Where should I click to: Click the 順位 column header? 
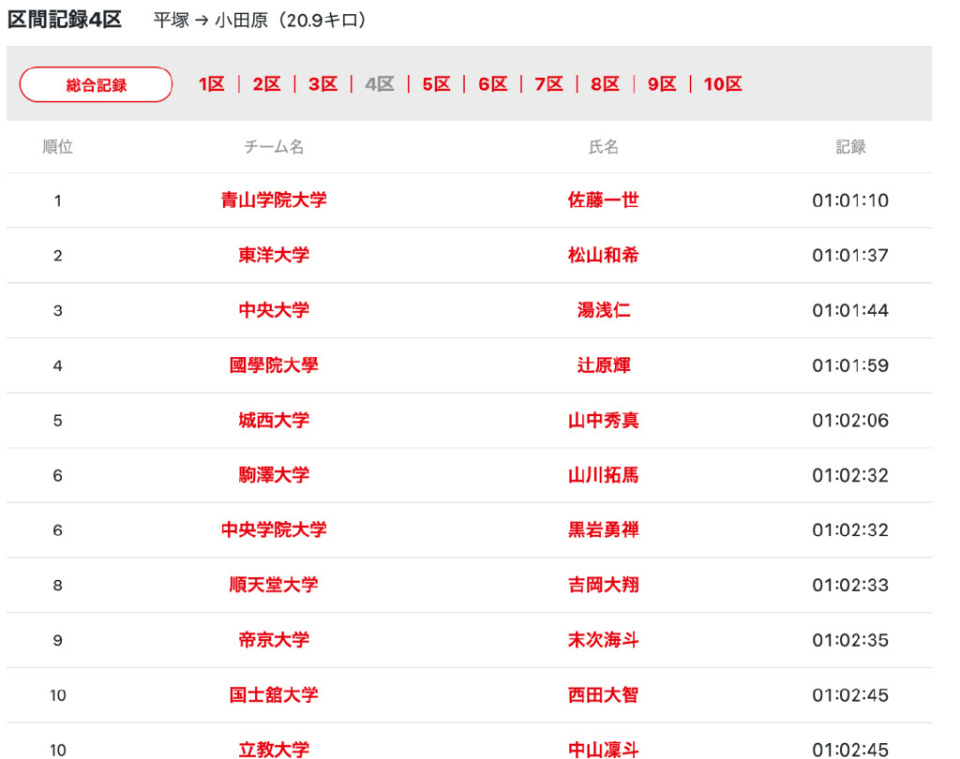[58, 147]
